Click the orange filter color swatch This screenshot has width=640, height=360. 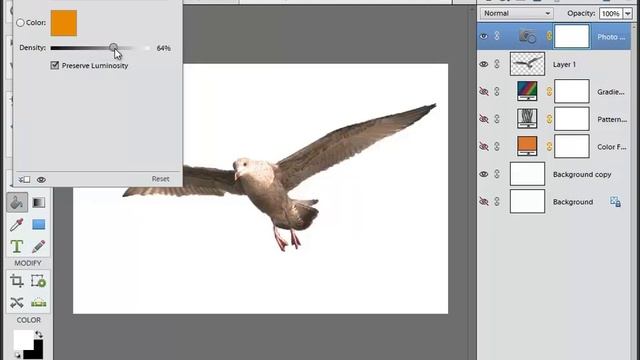[64, 23]
